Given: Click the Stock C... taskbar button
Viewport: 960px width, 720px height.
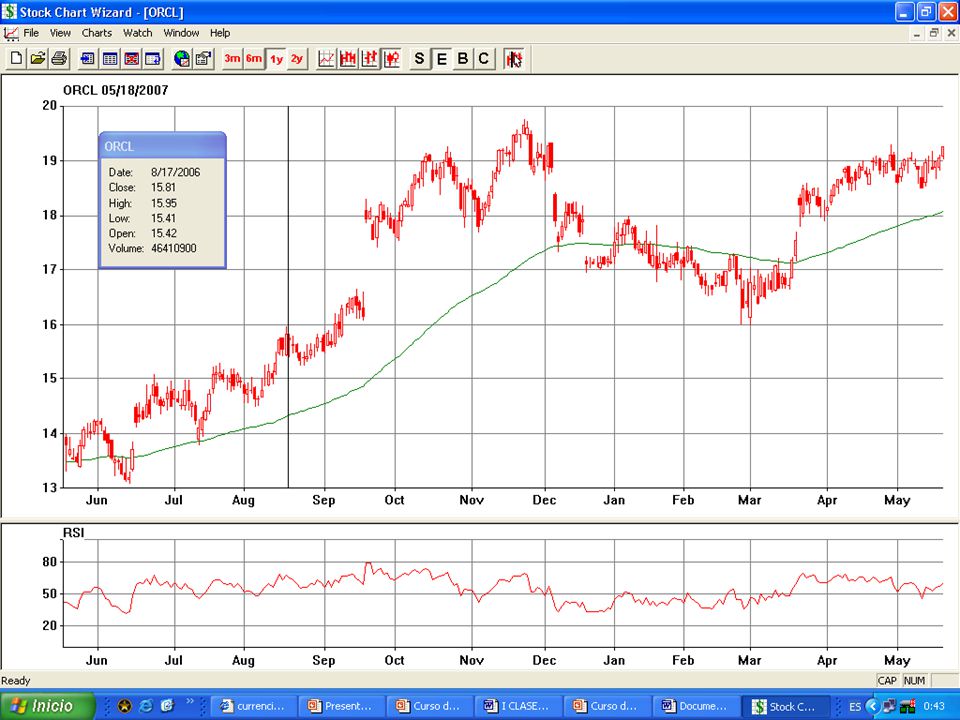Looking at the screenshot, I should pyautogui.click(x=784, y=706).
